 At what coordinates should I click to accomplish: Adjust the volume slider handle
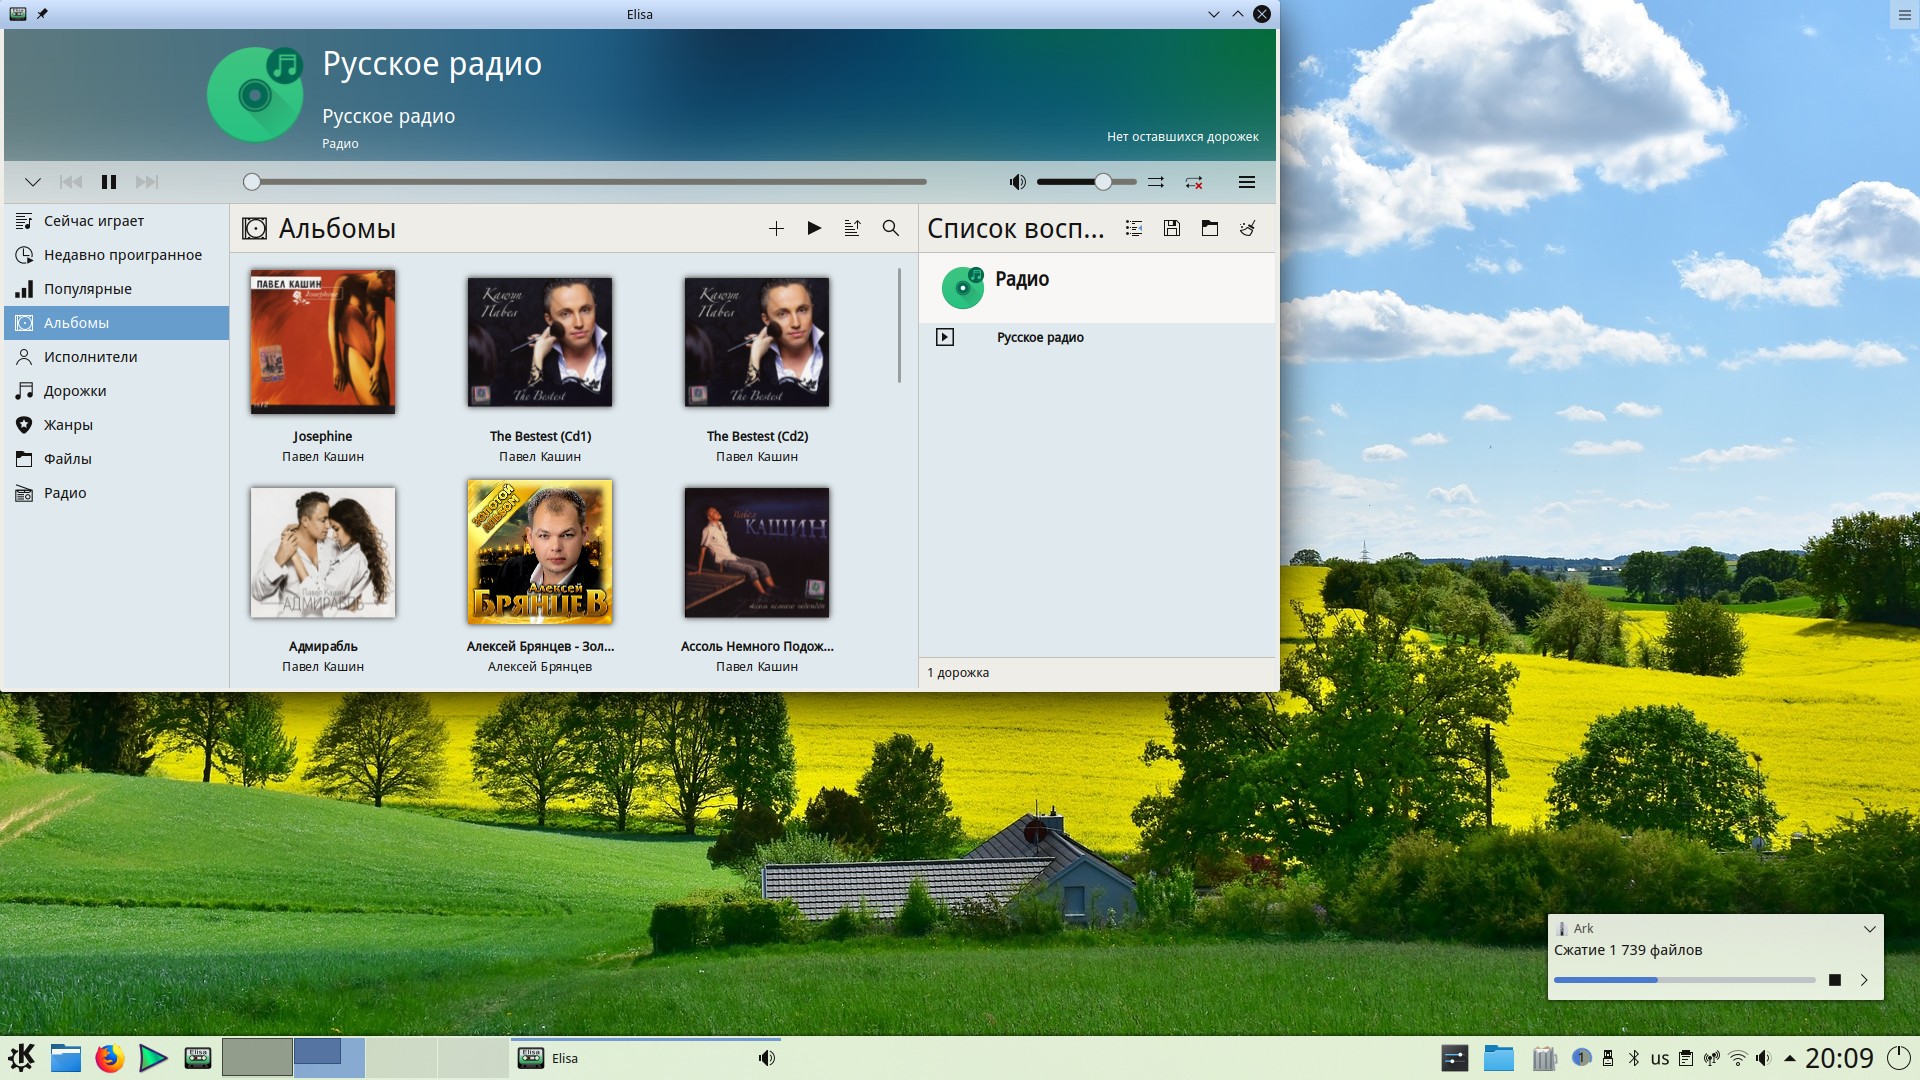(1103, 182)
